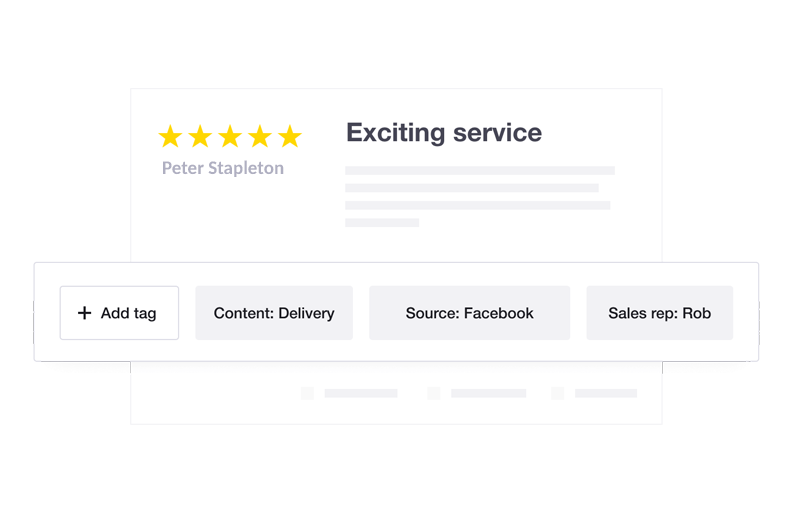The height and width of the screenshot is (512, 800).
Task: Click the plus icon in Add tag
Action: click(x=84, y=313)
